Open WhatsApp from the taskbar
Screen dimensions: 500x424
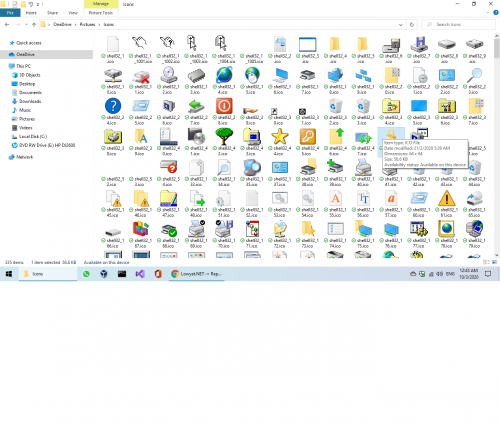86,274
